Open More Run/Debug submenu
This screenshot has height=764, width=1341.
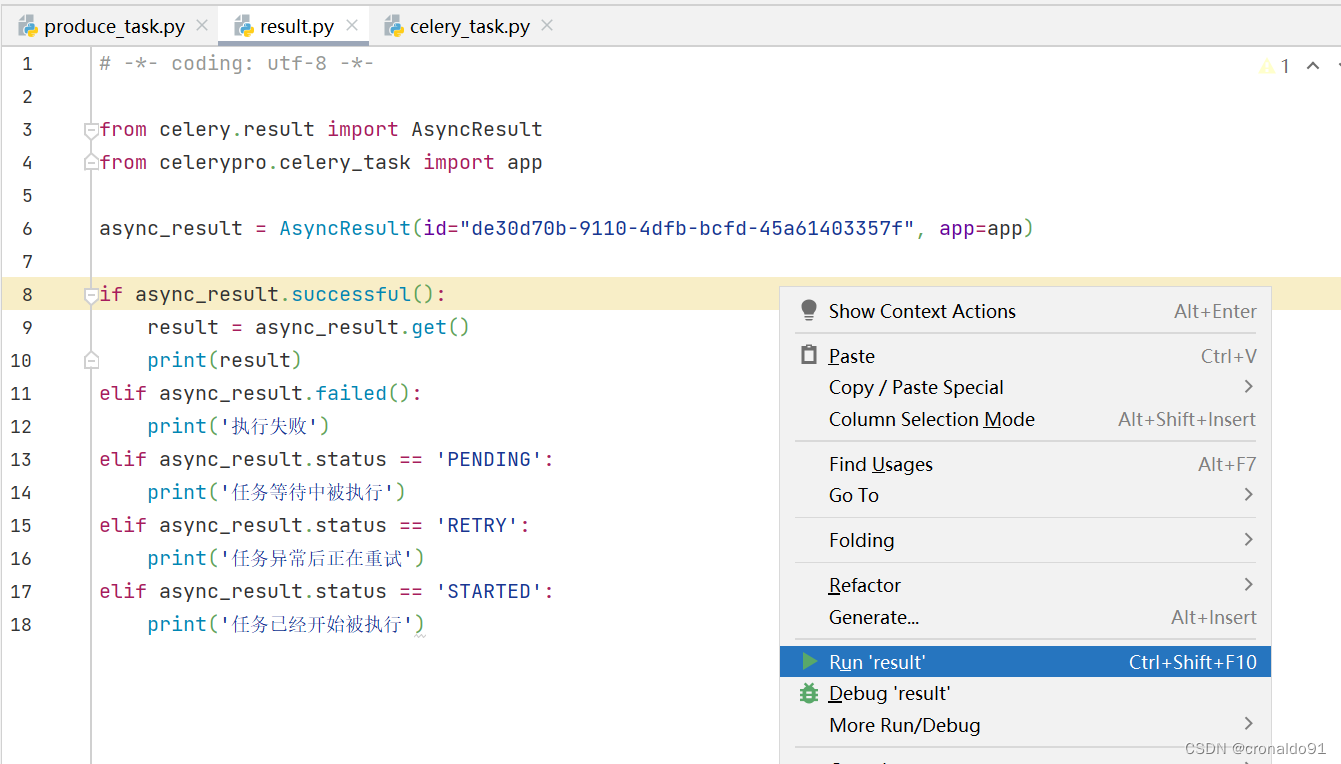[1025, 725]
